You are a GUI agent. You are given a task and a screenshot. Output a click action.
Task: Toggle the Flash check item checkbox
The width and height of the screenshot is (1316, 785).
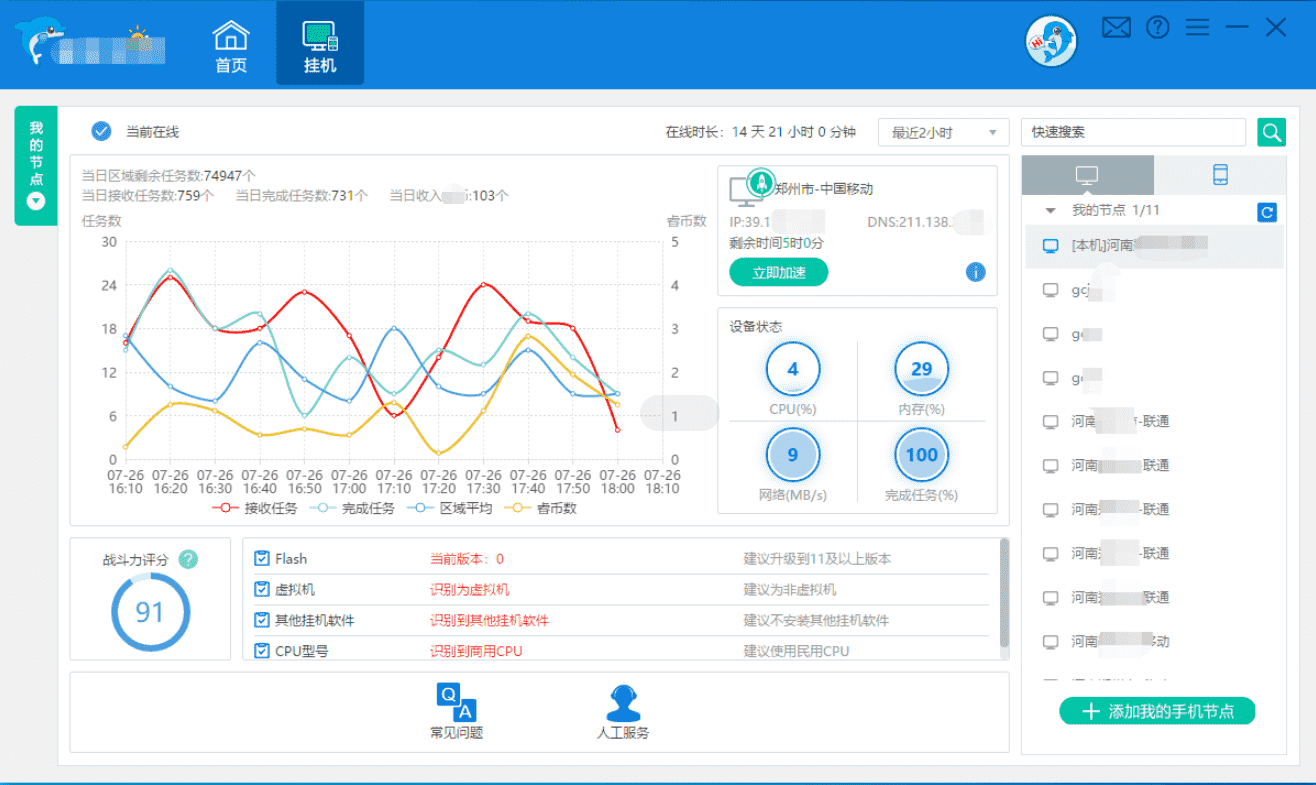262,559
